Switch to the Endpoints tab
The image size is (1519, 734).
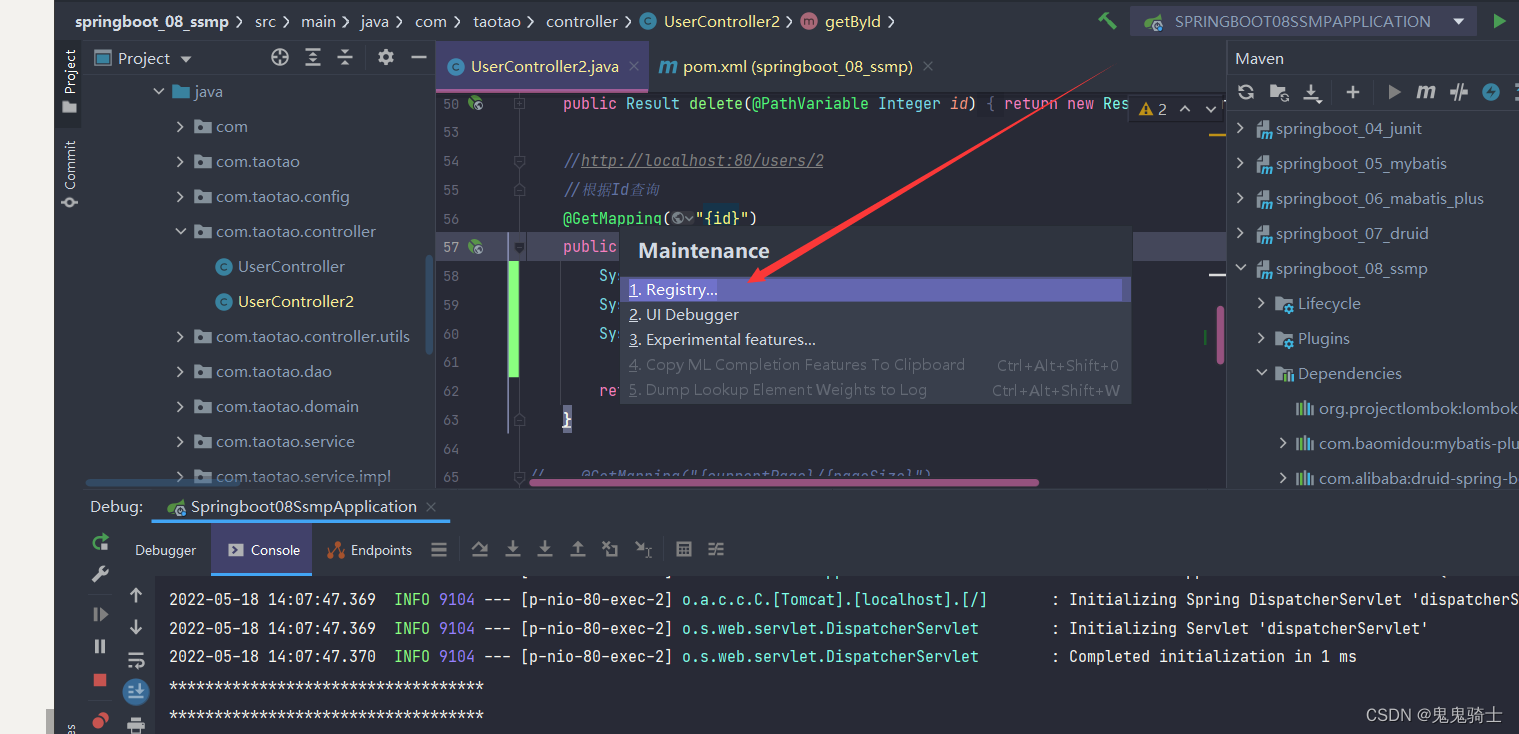(x=369, y=550)
